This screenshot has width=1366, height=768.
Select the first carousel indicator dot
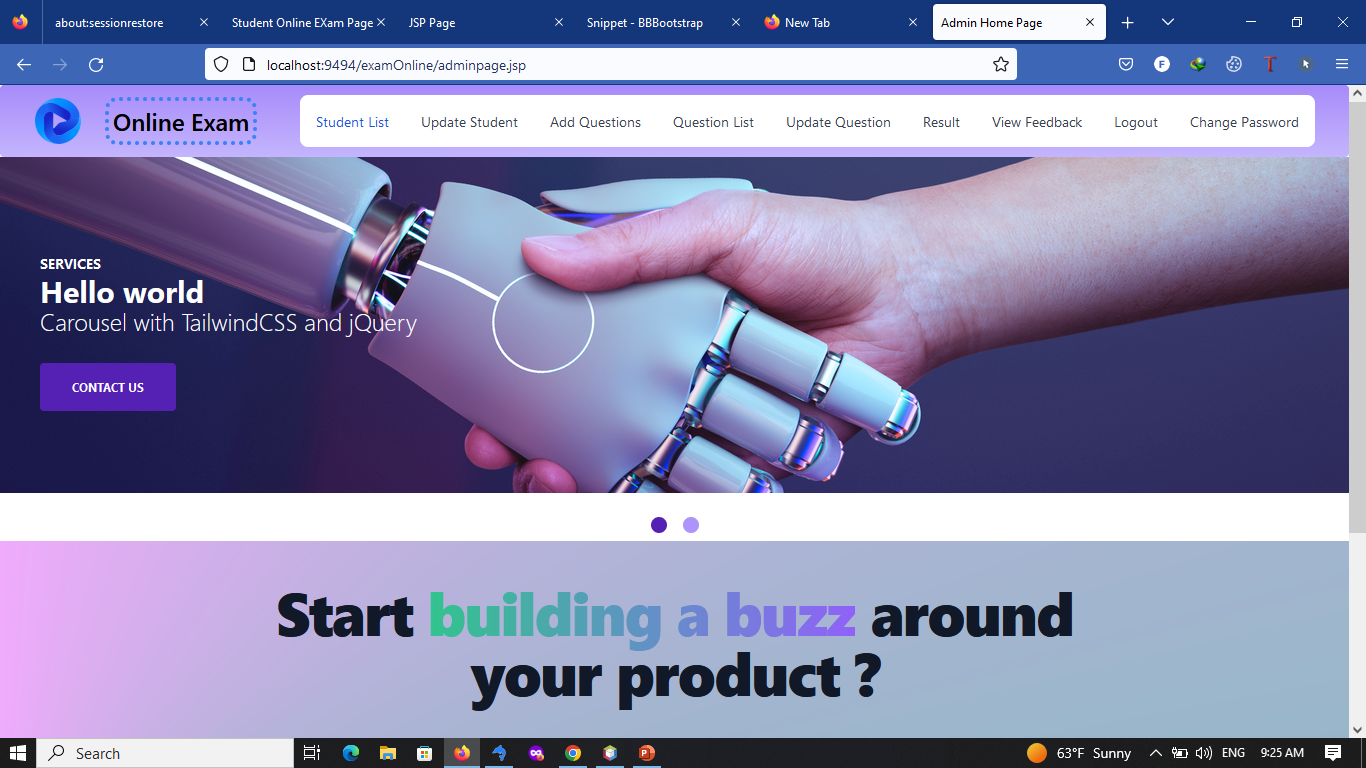(659, 525)
